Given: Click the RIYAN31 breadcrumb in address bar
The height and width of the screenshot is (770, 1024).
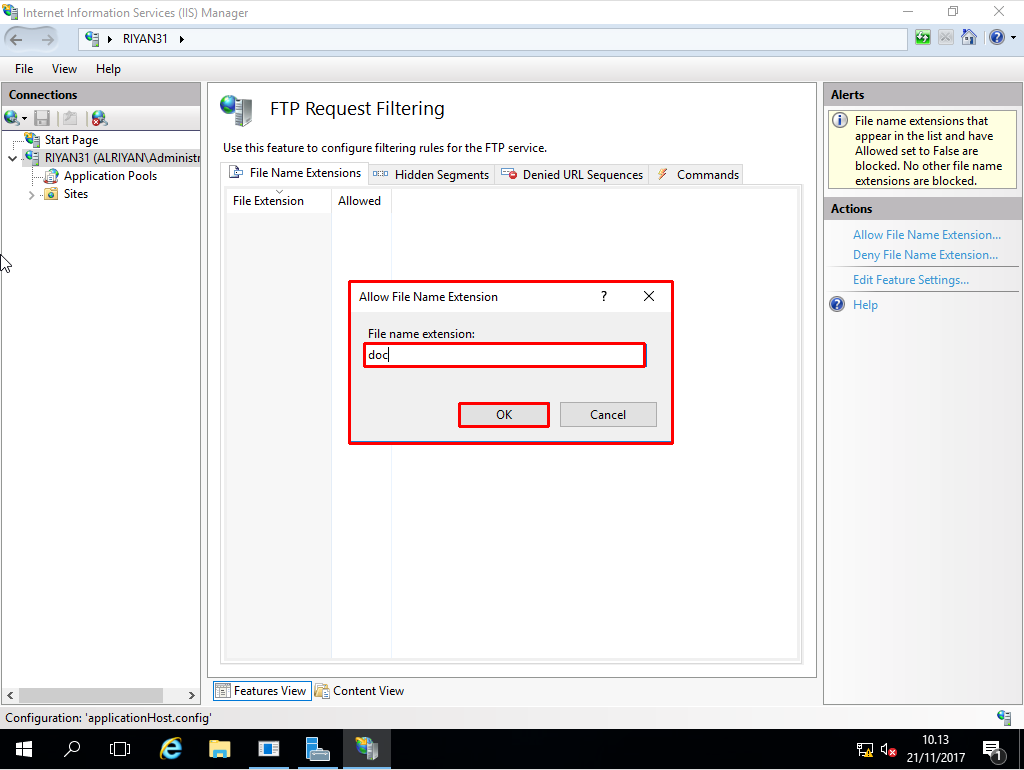Looking at the screenshot, I should 145,39.
